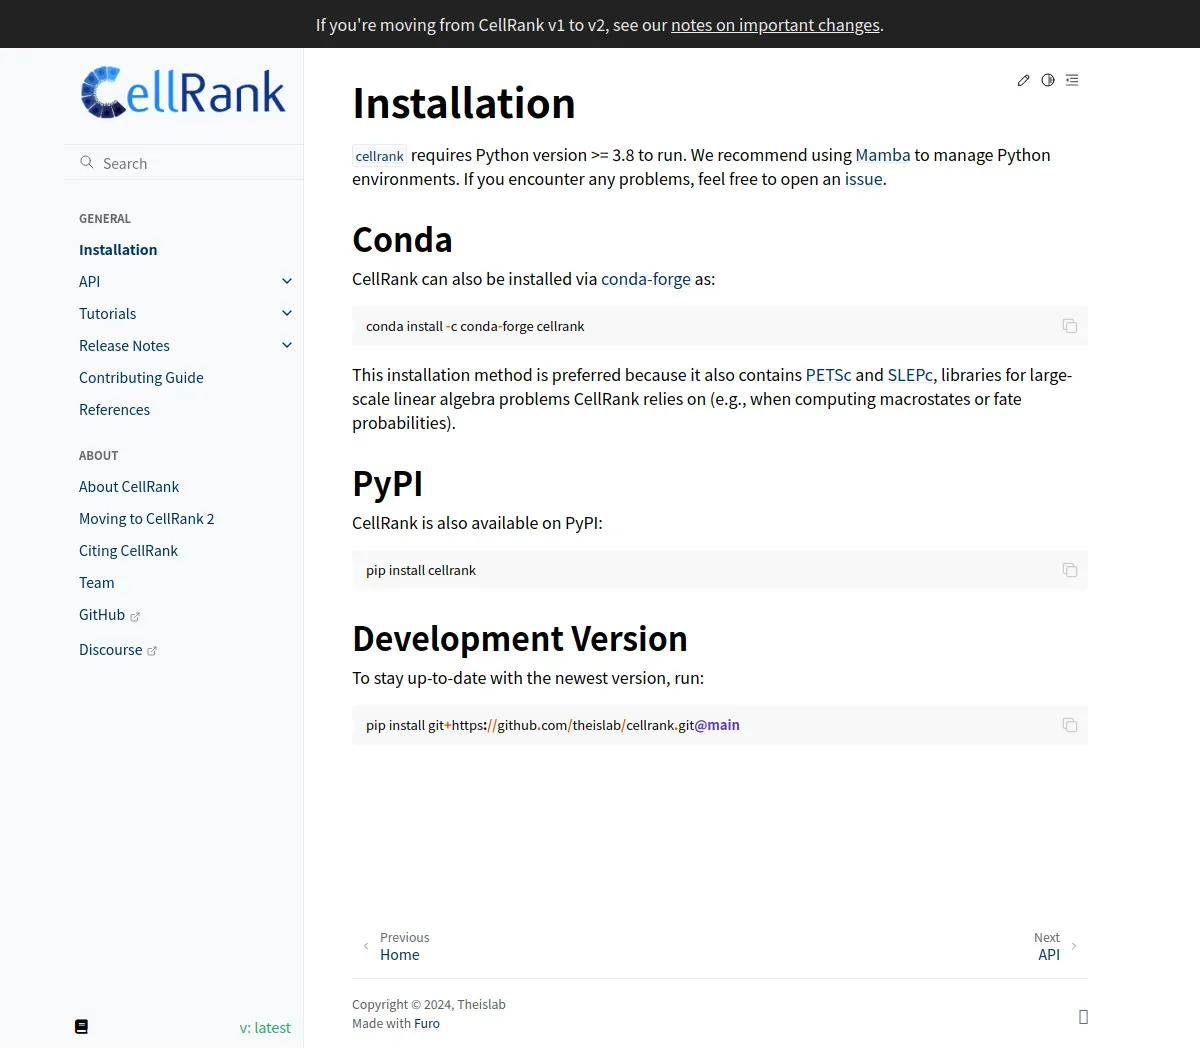Open the table of contents icon

click(x=1072, y=80)
